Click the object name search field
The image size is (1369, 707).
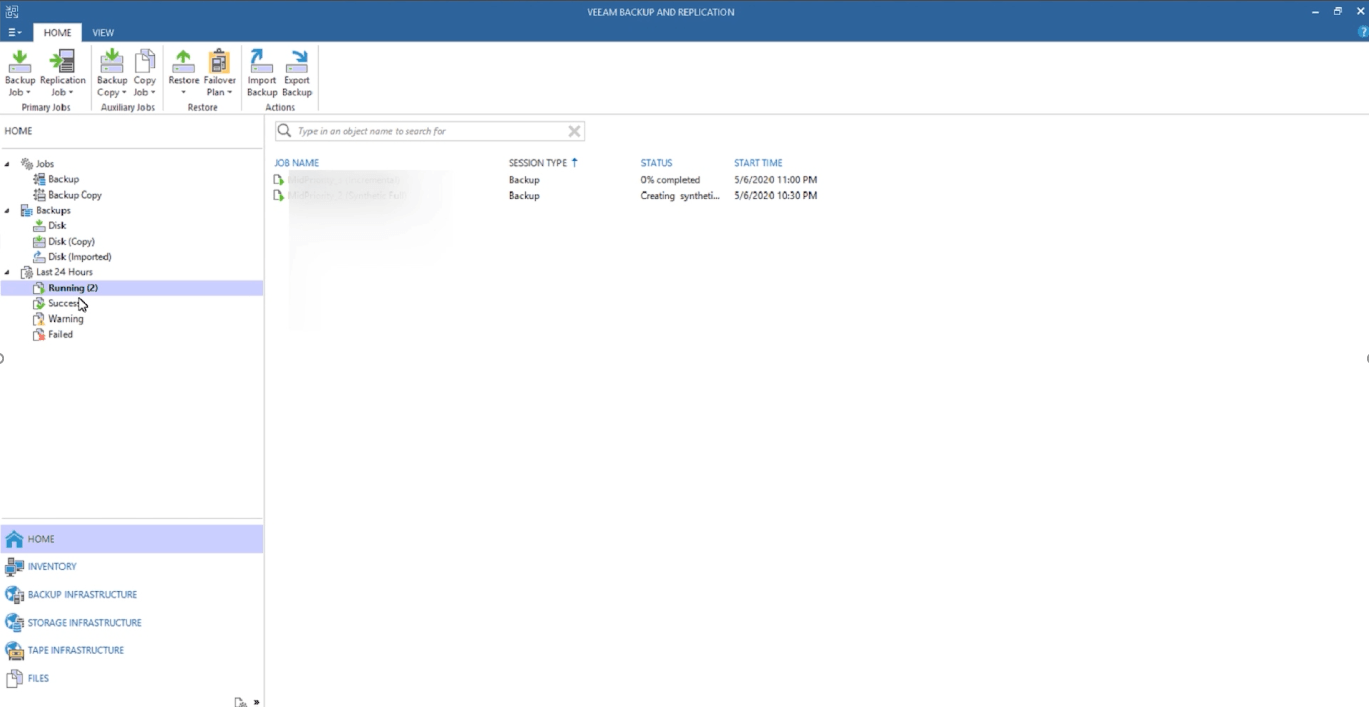tap(430, 131)
